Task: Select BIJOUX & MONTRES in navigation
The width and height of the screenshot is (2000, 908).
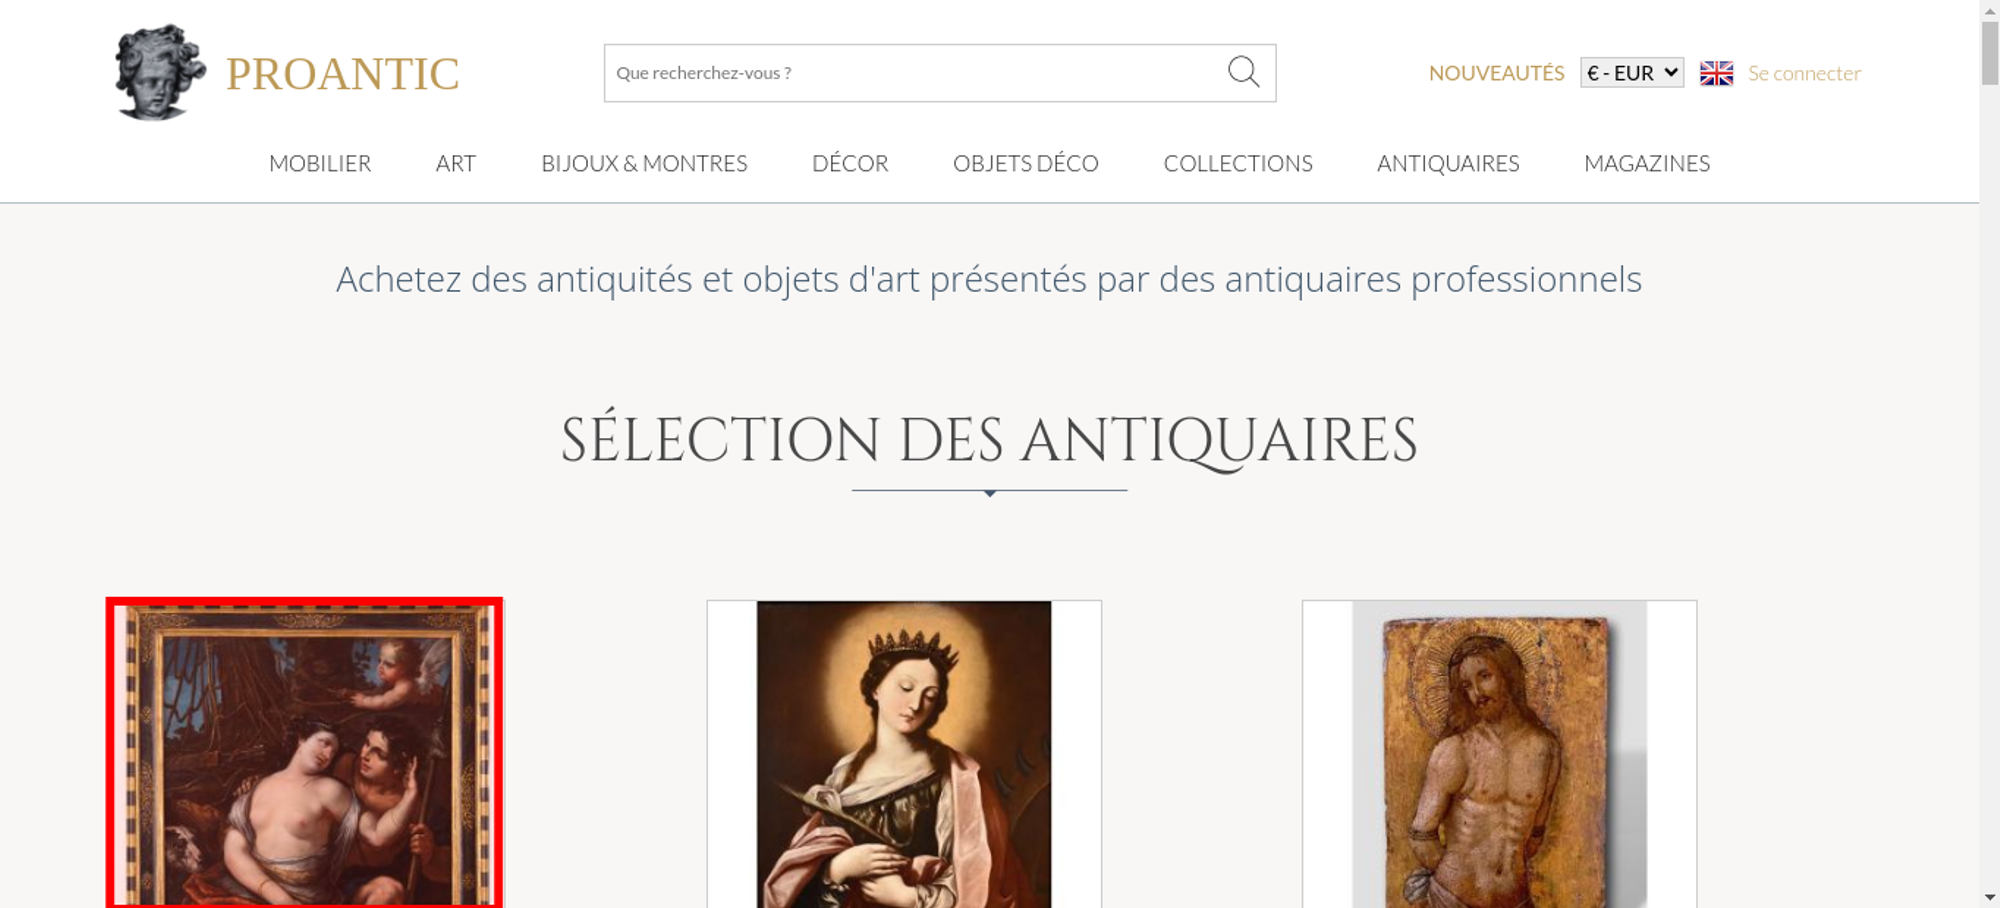Action: (644, 163)
